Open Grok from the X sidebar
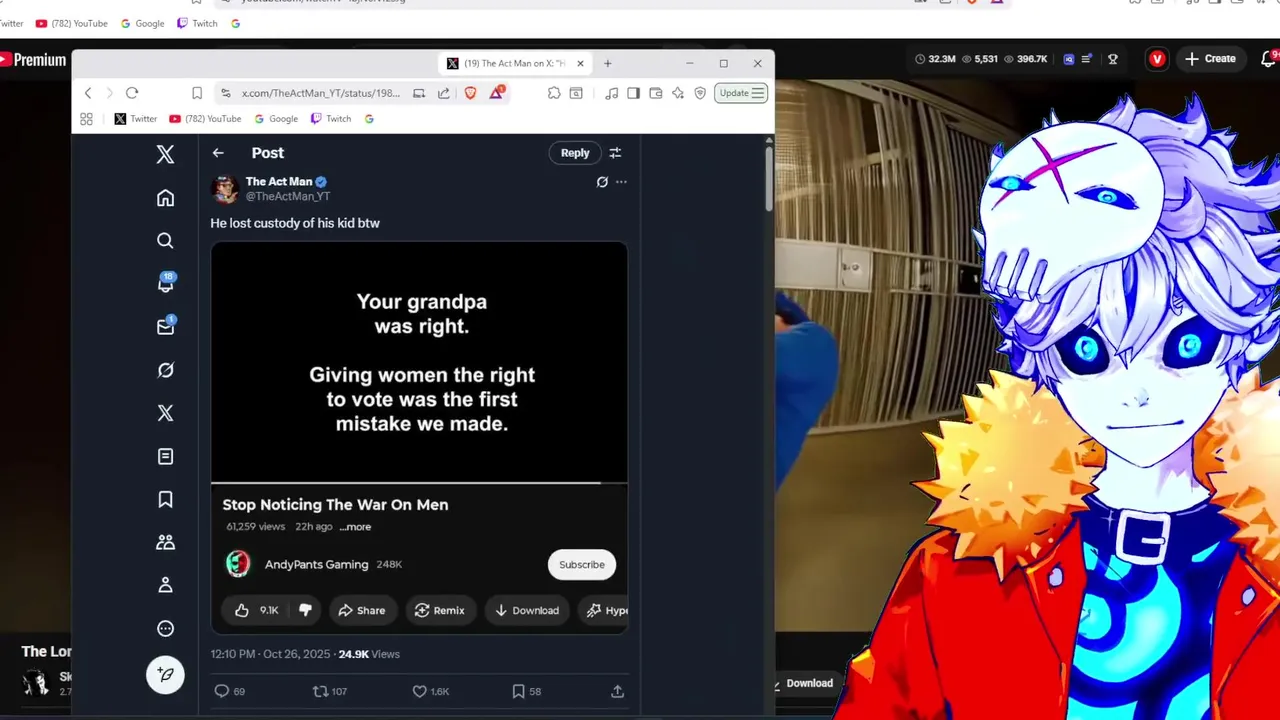This screenshot has height=720, width=1280. coord(165,370)
